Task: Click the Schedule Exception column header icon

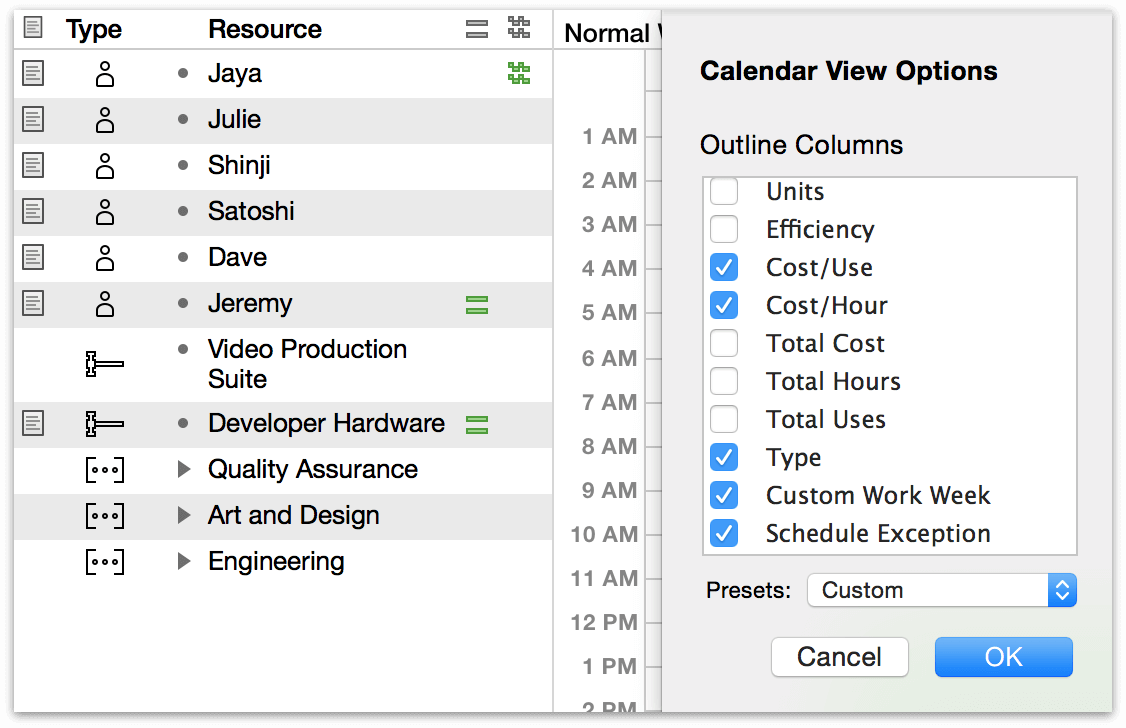Action: [518, 28]
